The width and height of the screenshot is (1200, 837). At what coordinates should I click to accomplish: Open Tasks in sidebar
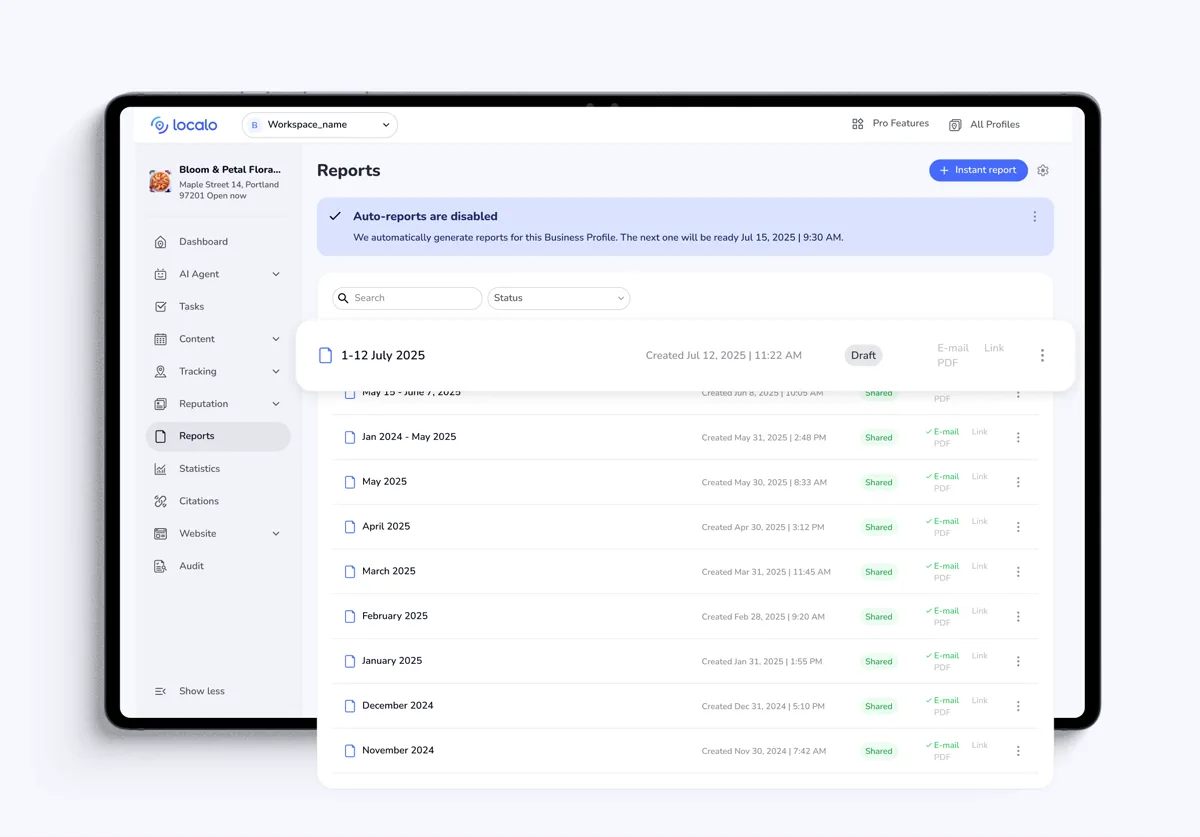(191, 307)
